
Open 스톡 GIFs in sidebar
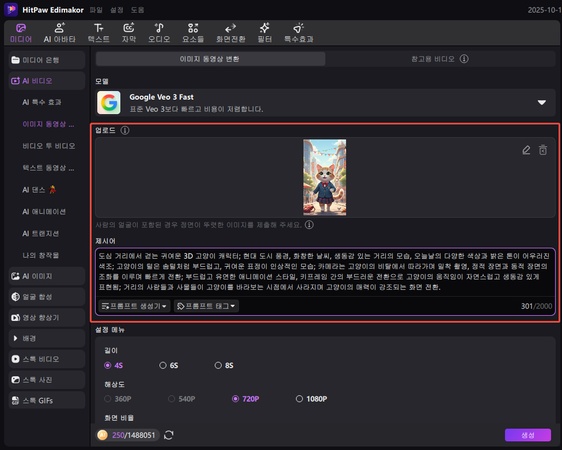pos(47,400)
